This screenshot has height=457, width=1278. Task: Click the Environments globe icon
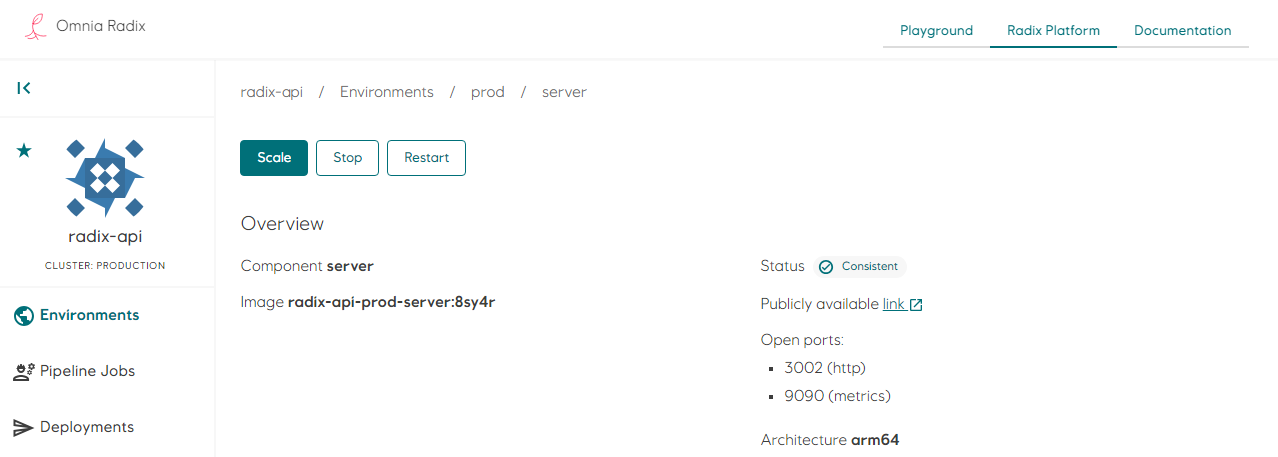pyautogui.click(x=24, y=316)
